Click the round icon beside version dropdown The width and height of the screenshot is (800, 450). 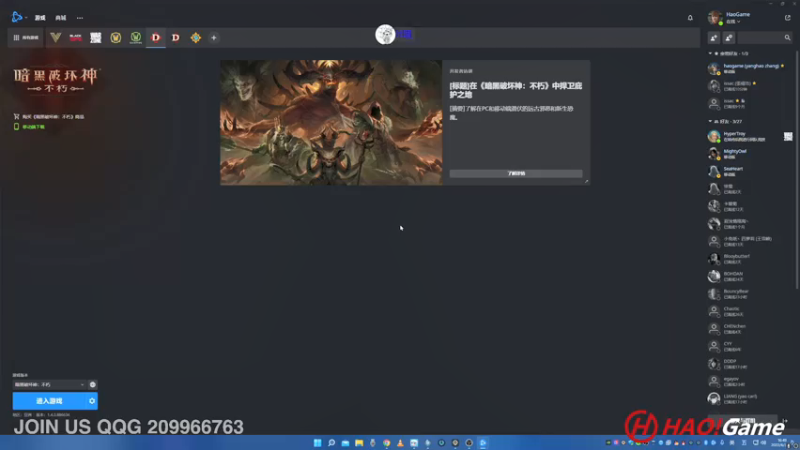click(92, 385)
